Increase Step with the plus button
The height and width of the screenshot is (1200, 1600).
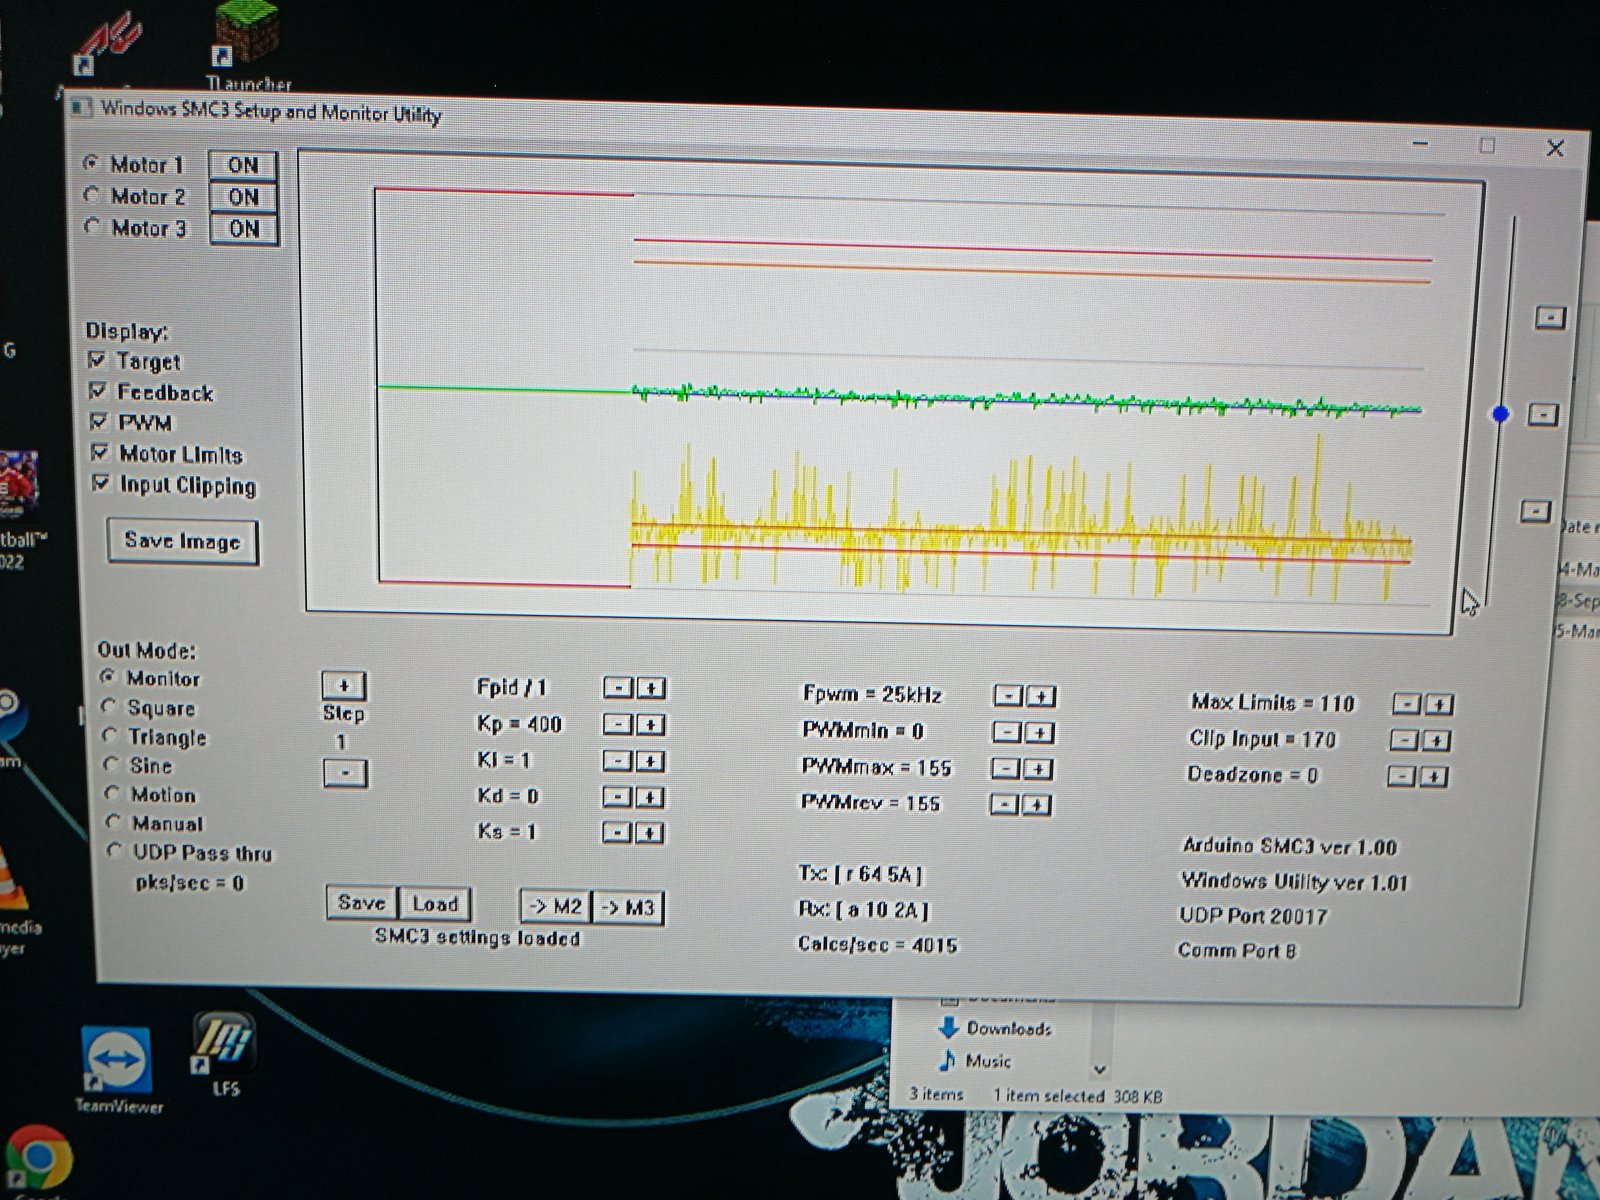tap(344, 686)
